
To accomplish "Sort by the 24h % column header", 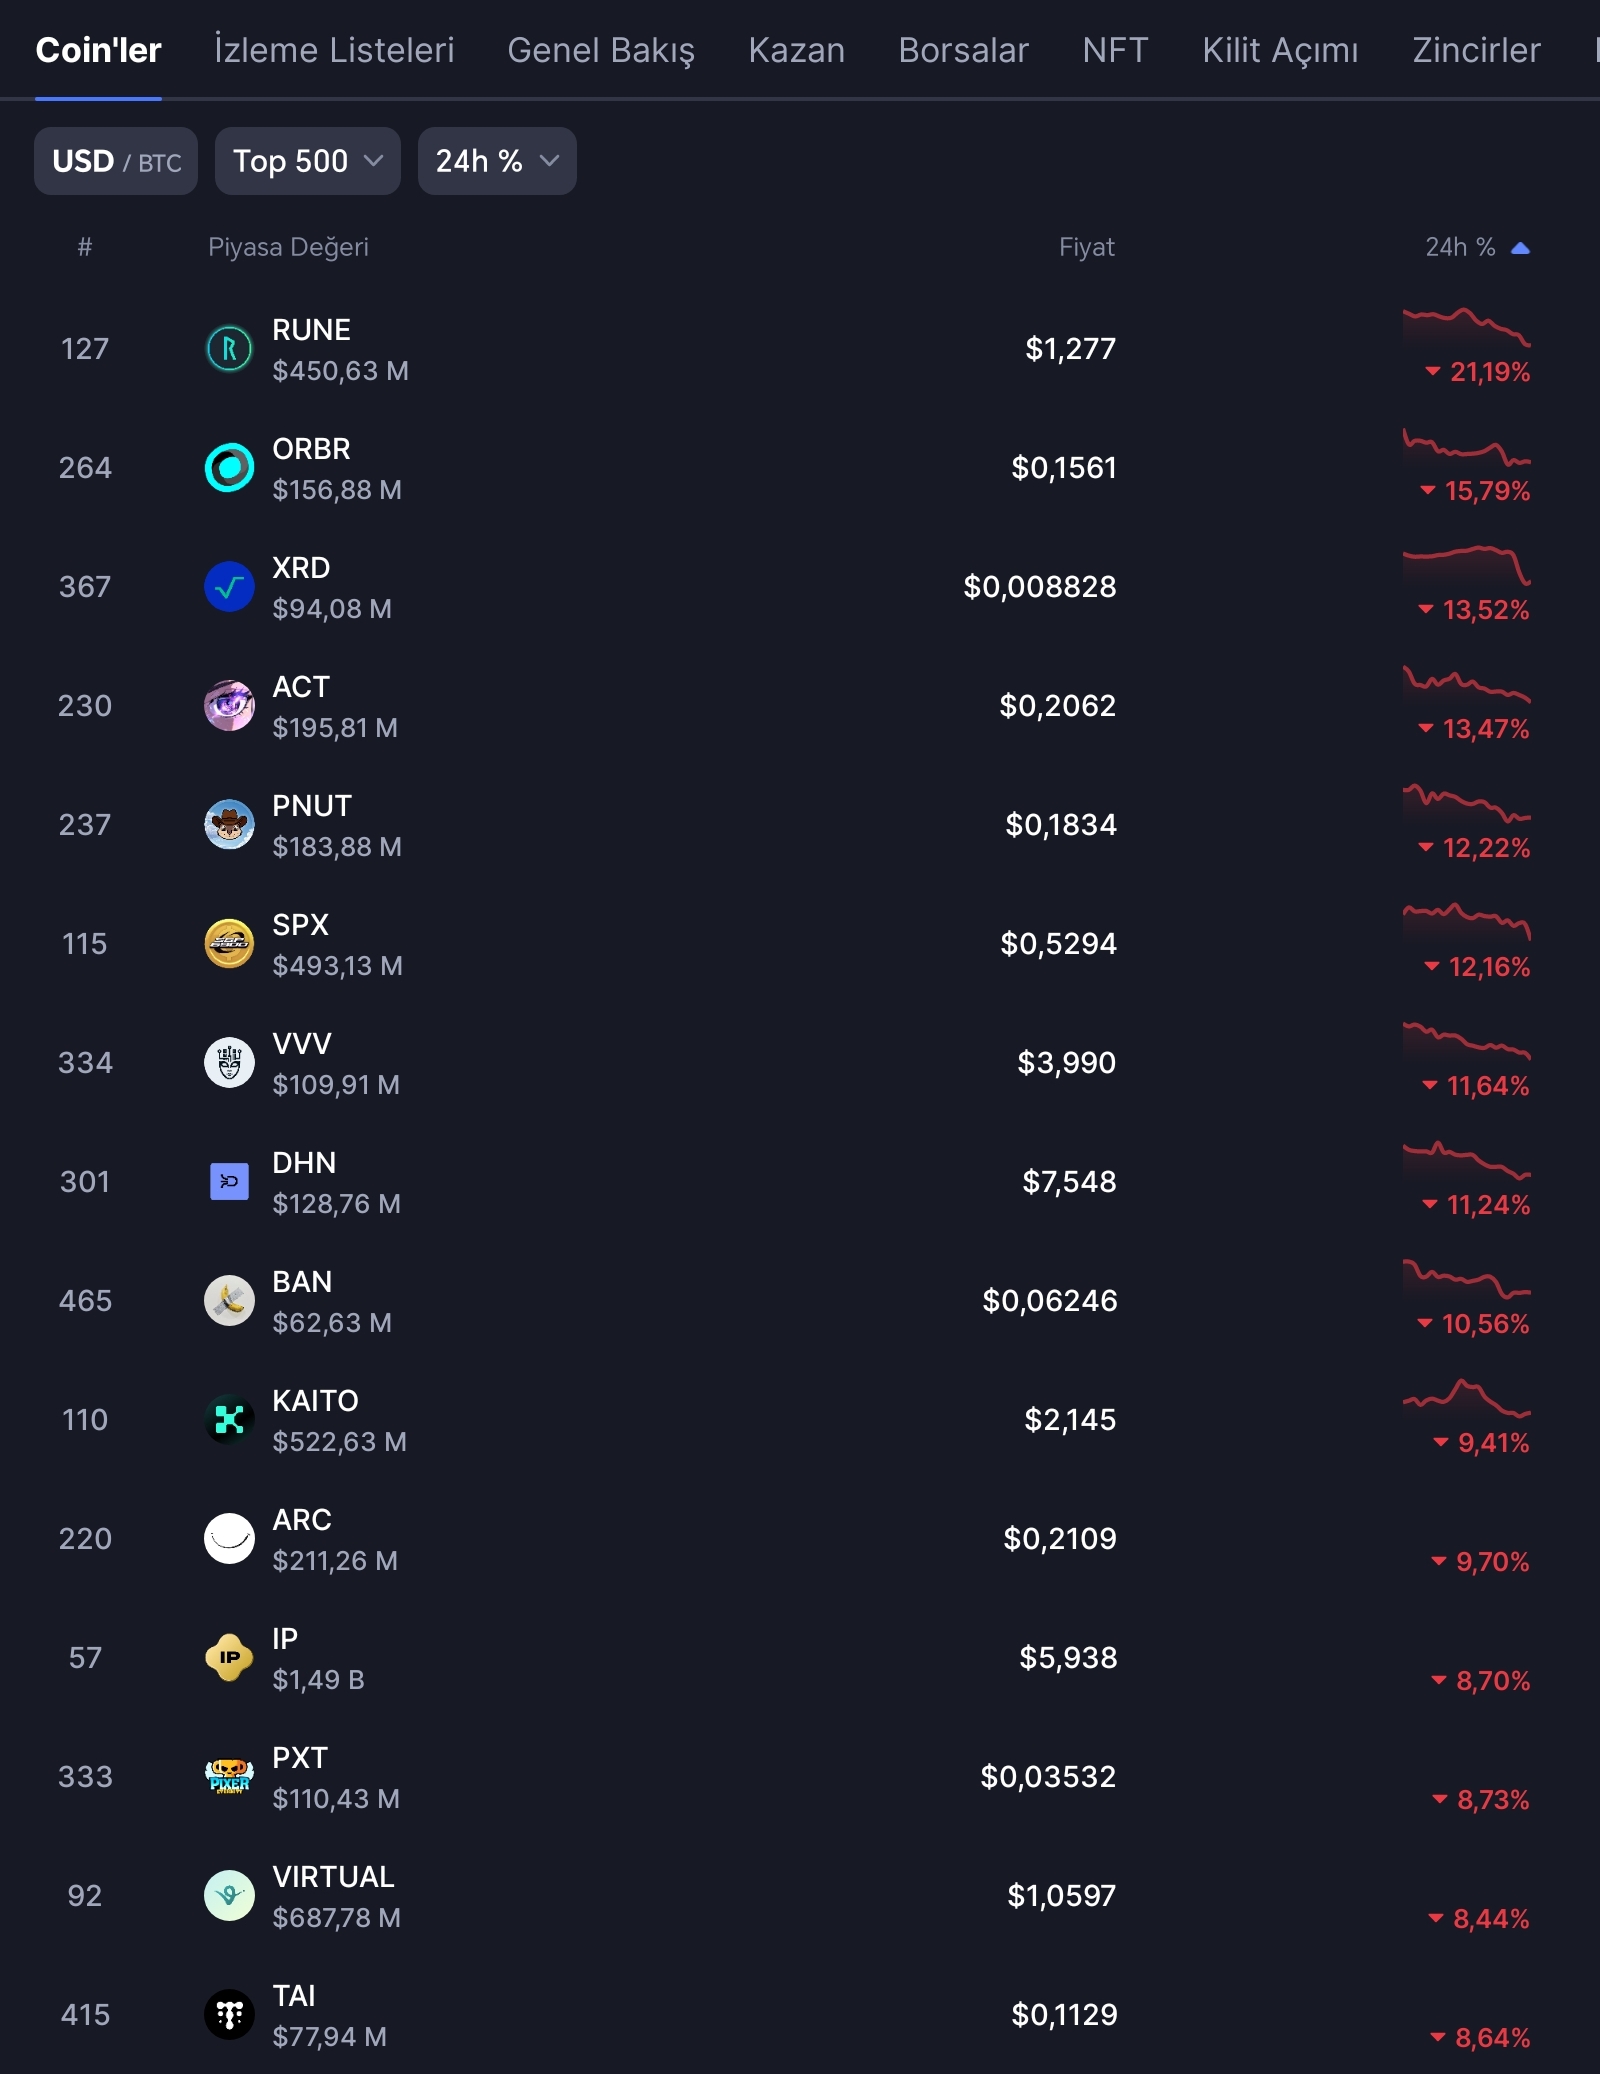I will pyautogui.click(x=1476, y=247).
